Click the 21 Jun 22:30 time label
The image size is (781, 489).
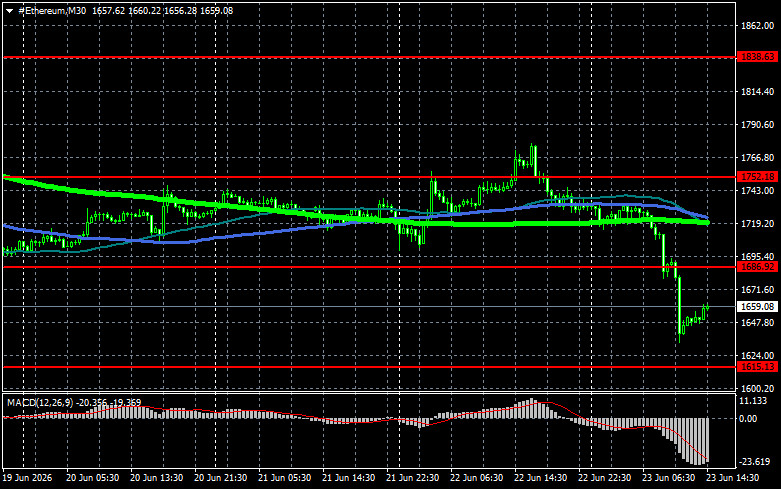(412, 478)
